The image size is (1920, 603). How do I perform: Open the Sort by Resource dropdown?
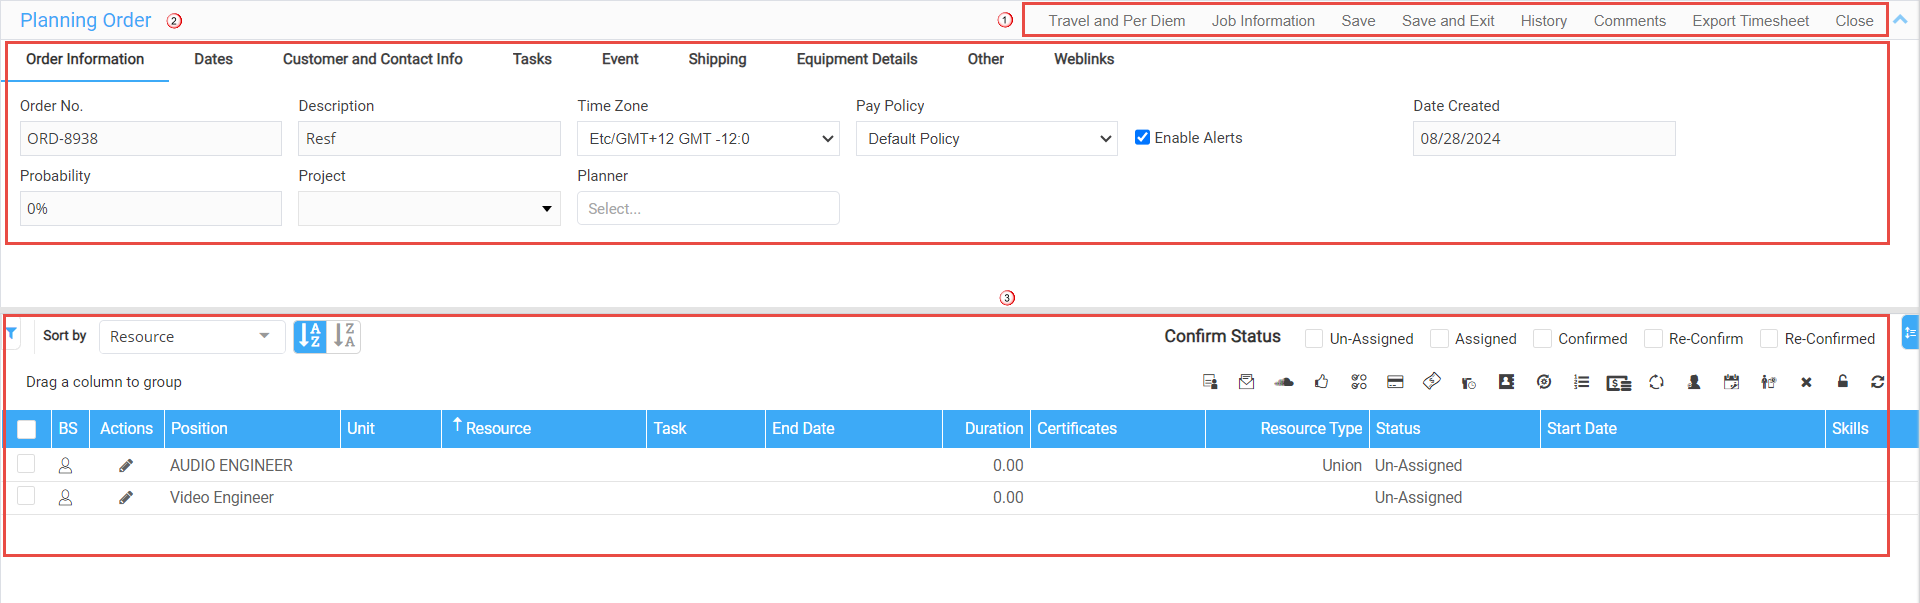190,337
